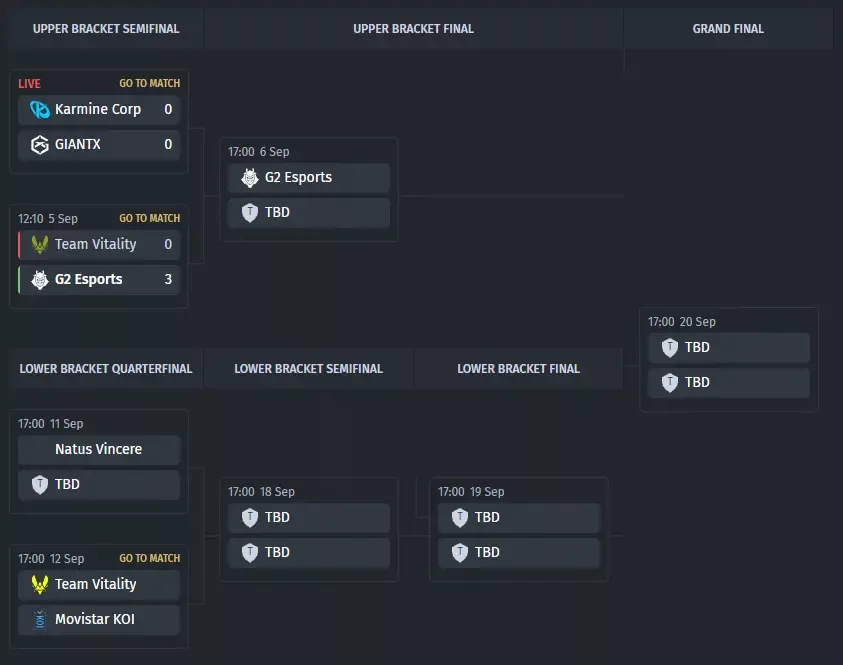Open GO TO MATCH for Vitality vs G2
This screenshot has width=843, height=665.
(x=149, y=218)
